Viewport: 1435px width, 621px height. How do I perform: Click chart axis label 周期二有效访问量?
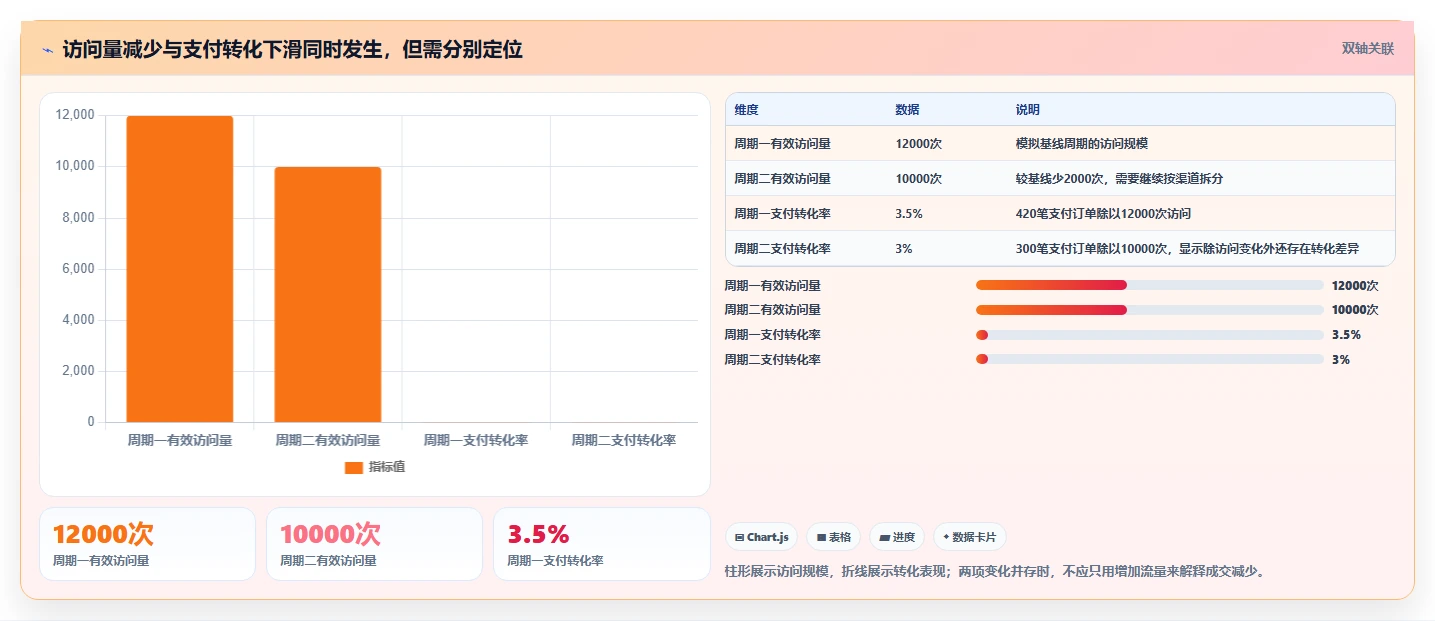coord(328,440)
